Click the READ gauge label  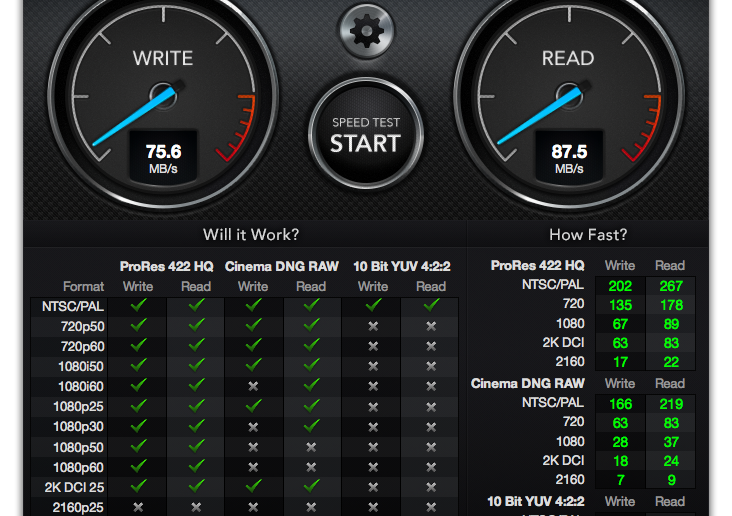(568, 58)
